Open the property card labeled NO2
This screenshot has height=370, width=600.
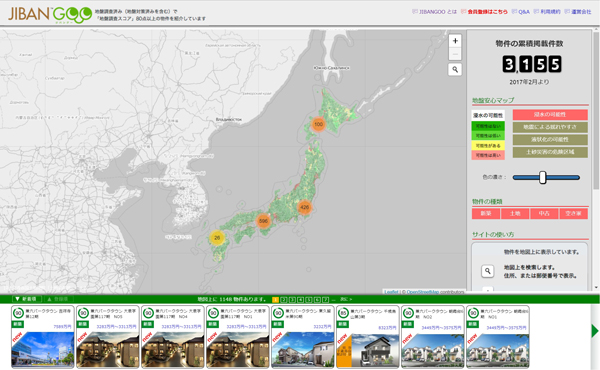[x=433, y=337]
